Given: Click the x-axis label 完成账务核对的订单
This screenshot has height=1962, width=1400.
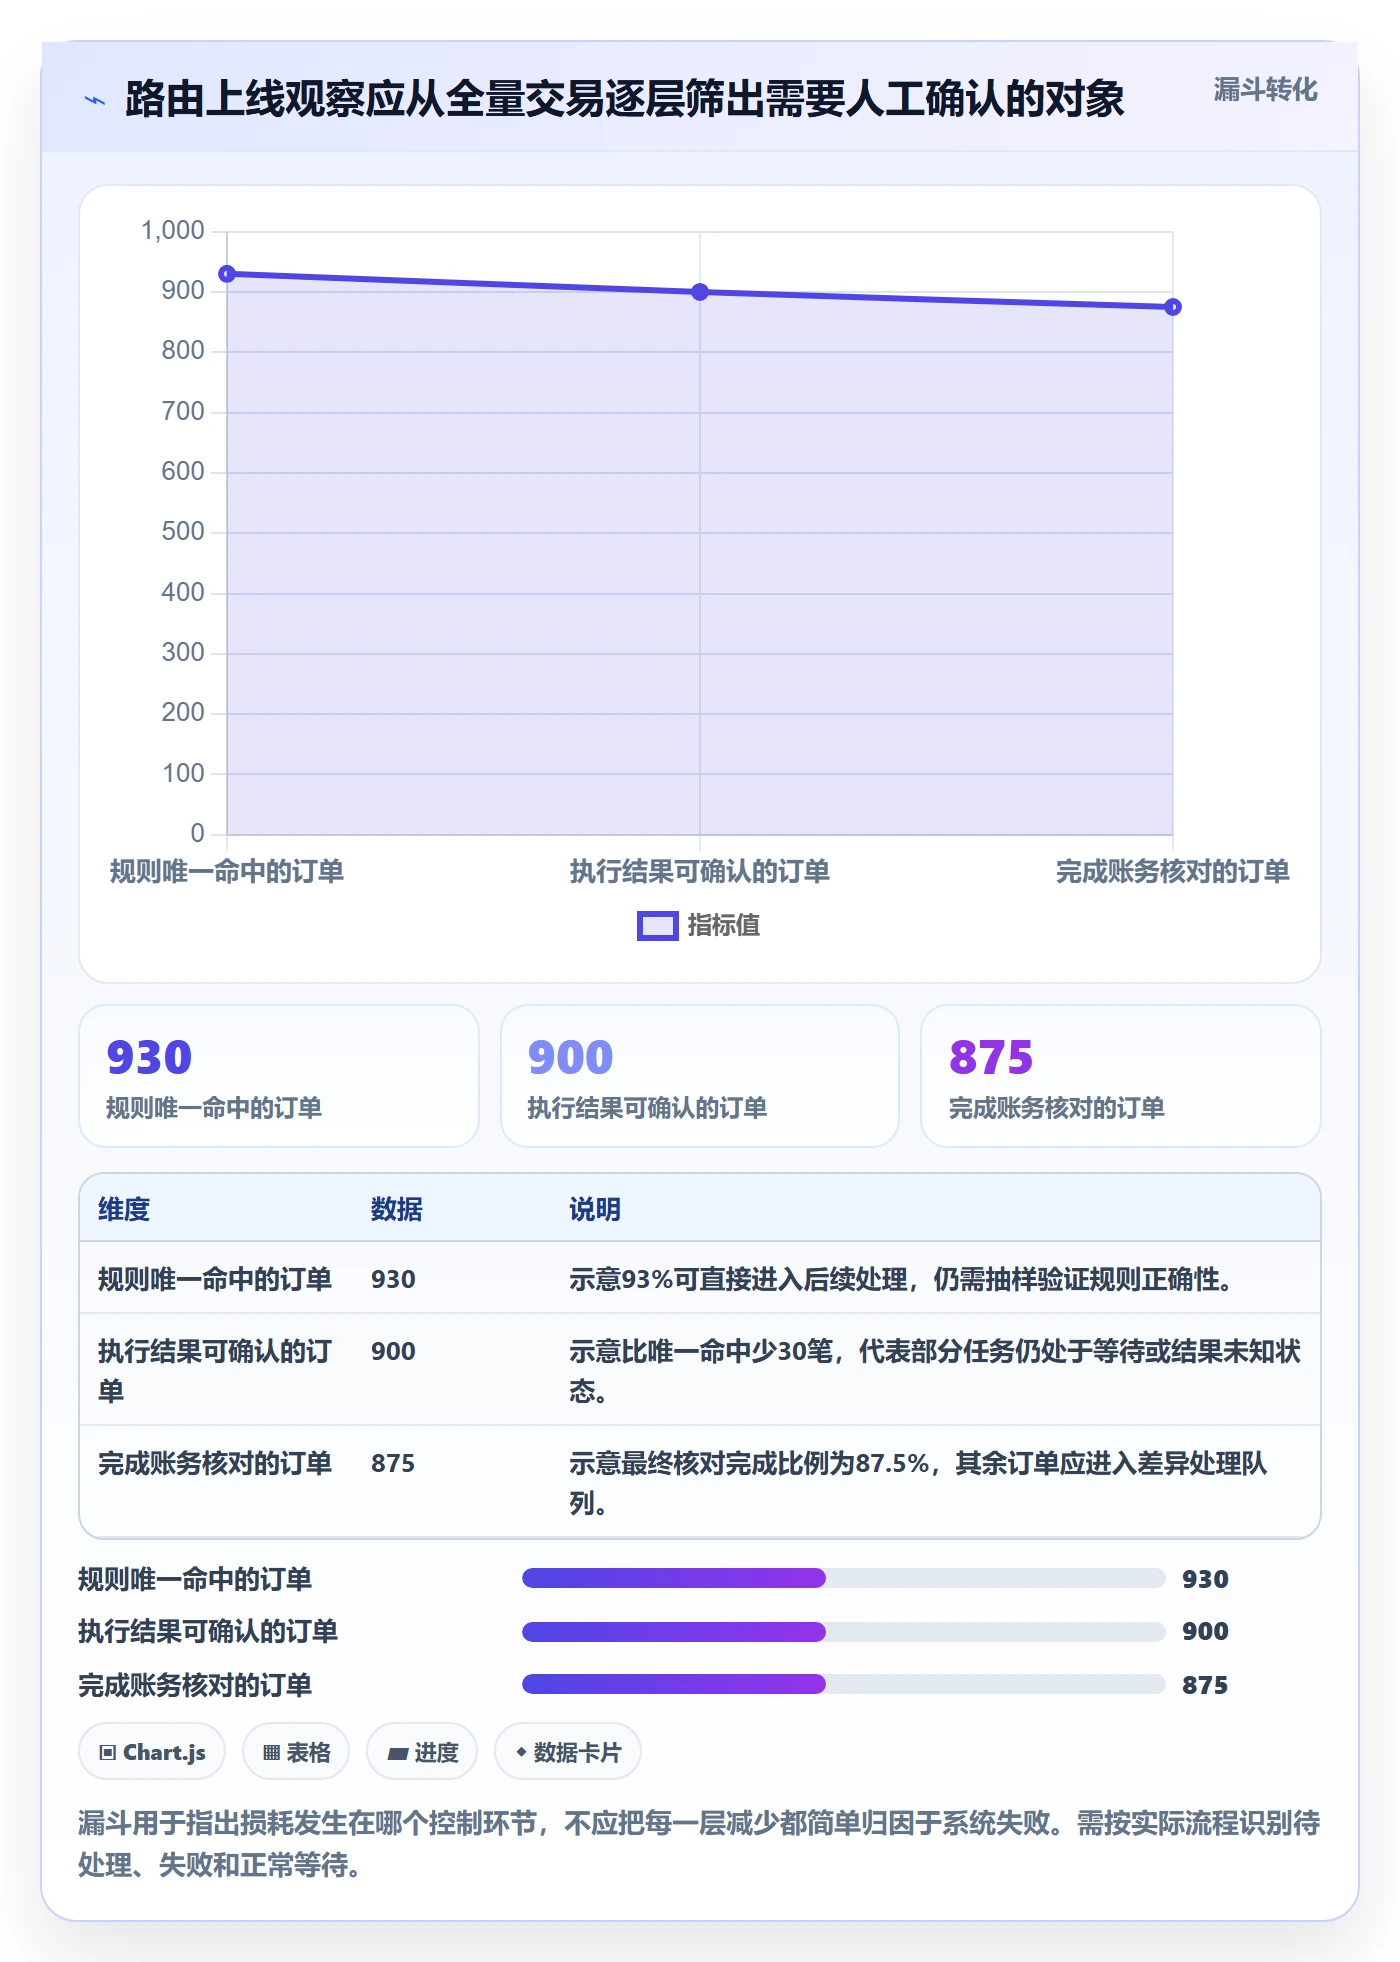Looking at the screenshot, I should 1173,872.
